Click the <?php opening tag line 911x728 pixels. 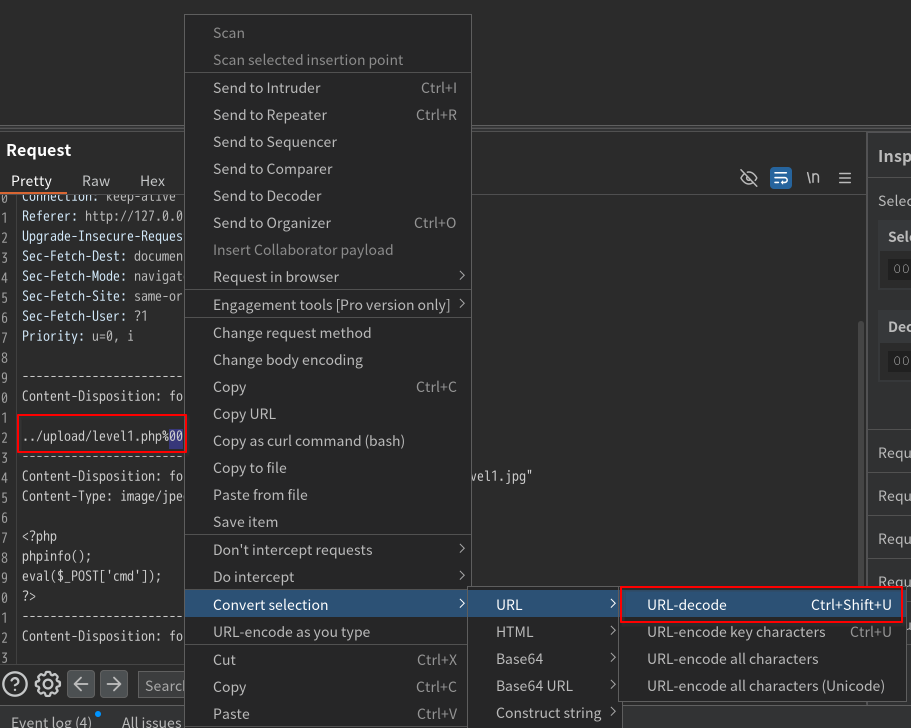click(40, 536)
